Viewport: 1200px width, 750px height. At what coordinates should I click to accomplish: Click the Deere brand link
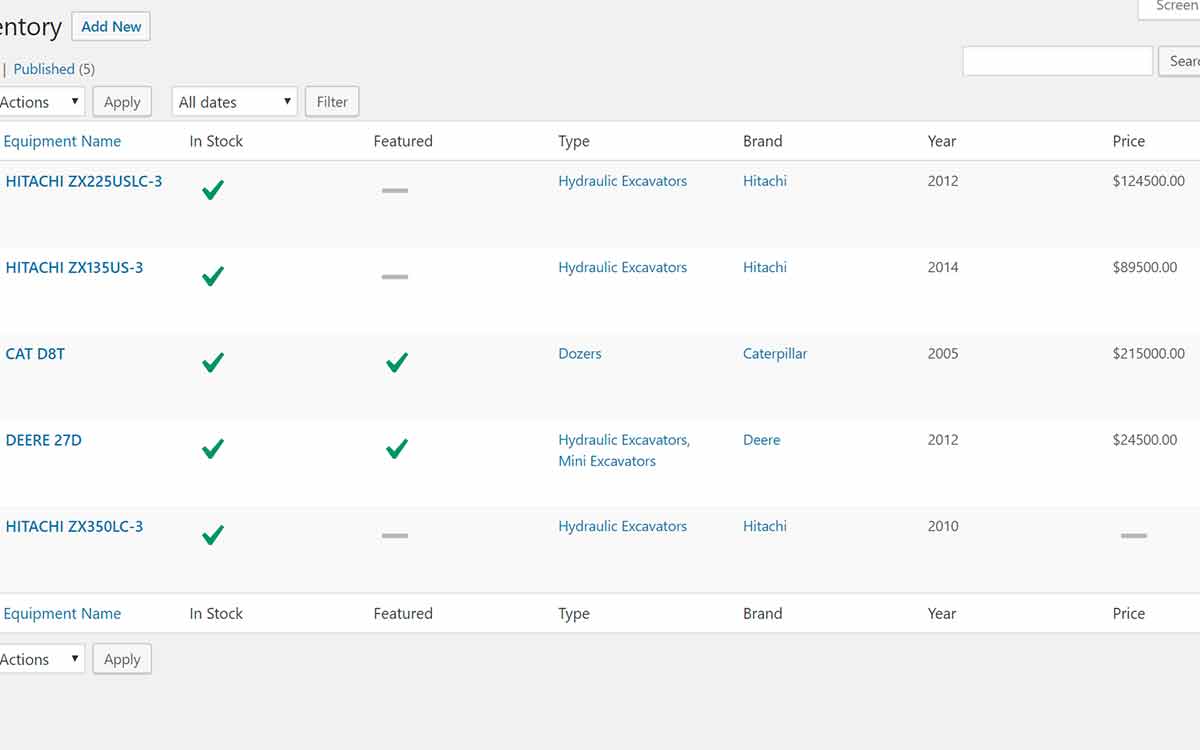tap(762, 439)
